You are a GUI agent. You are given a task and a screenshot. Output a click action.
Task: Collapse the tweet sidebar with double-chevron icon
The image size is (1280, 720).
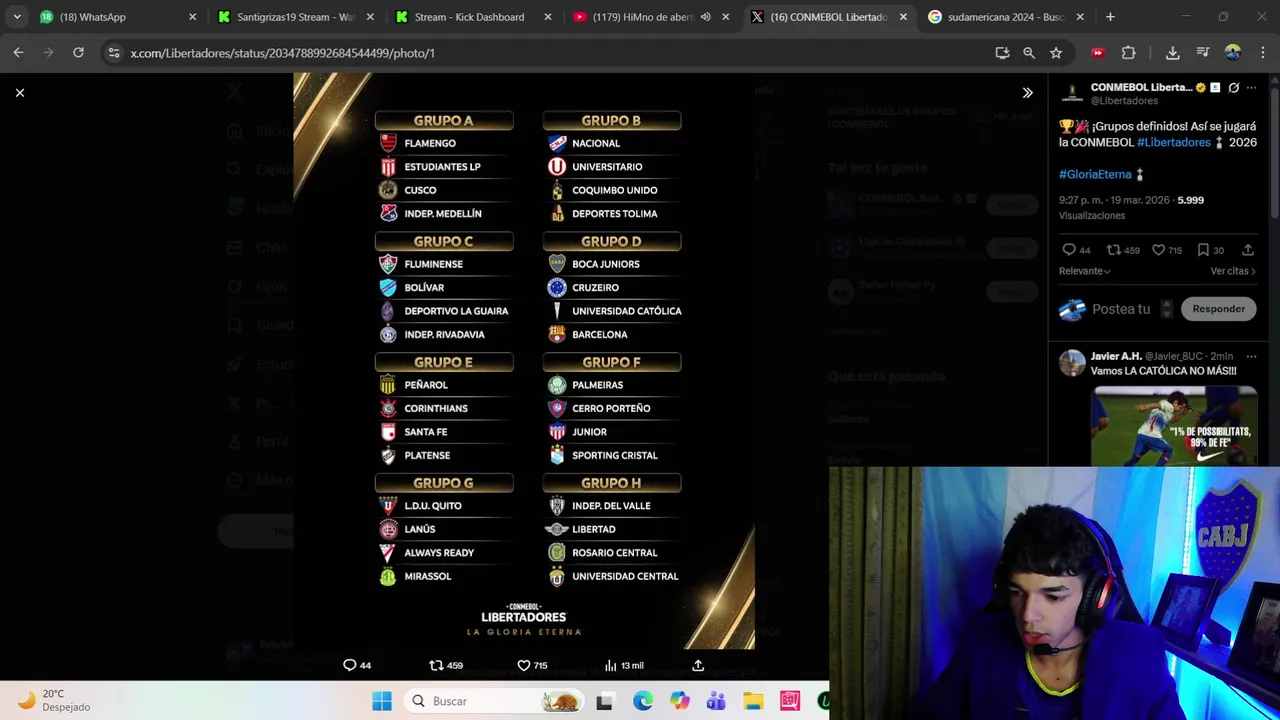tap(1027, 93)
